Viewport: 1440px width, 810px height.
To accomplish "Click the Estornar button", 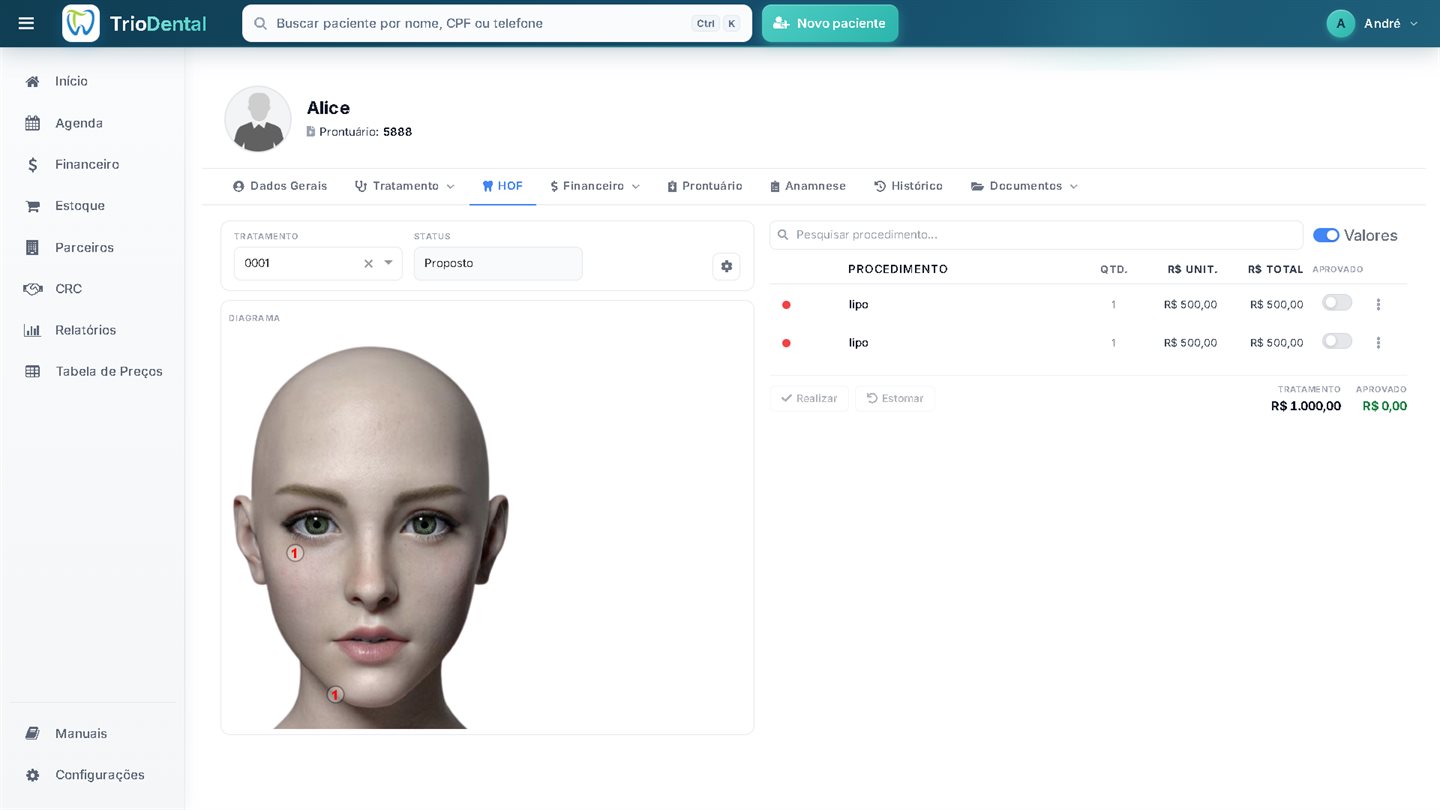I will pos(895,398).
